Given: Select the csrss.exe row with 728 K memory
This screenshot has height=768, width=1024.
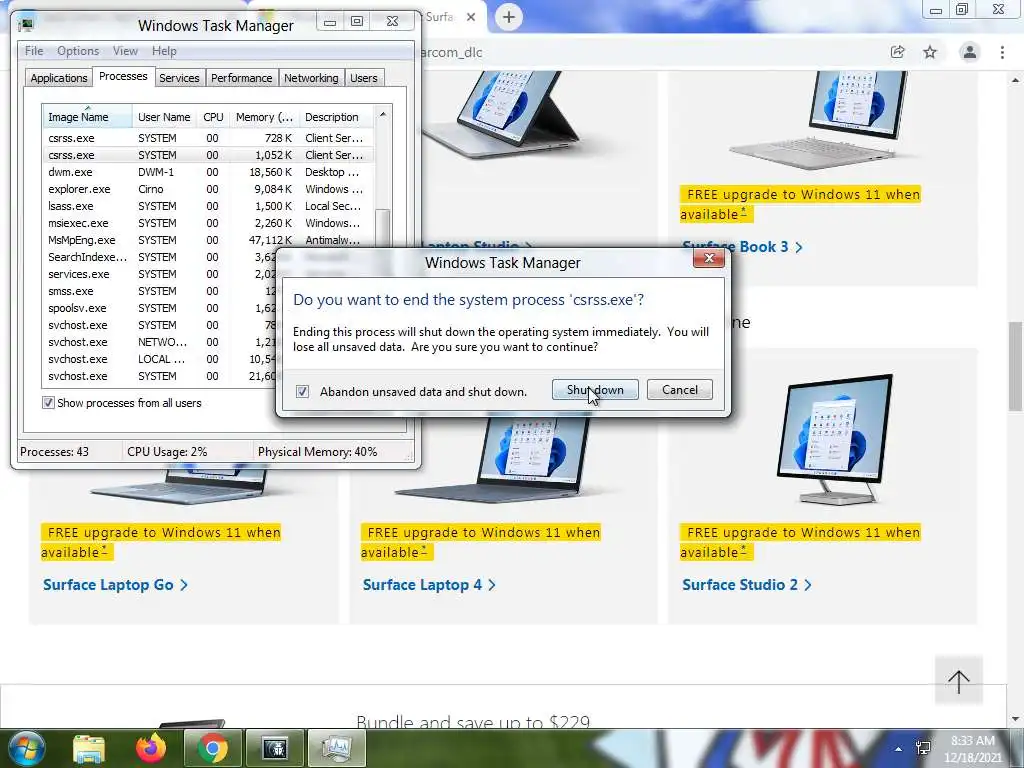Looking at the screenshot, I should (x=208, y=138).
